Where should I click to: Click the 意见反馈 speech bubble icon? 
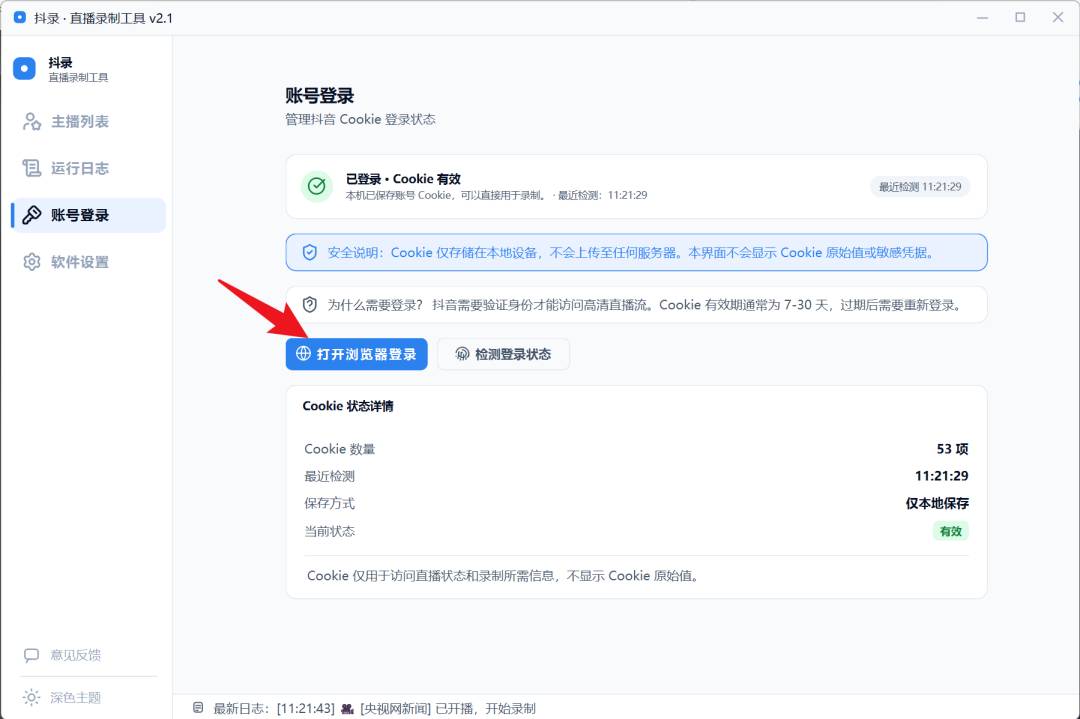click(31, 655)
